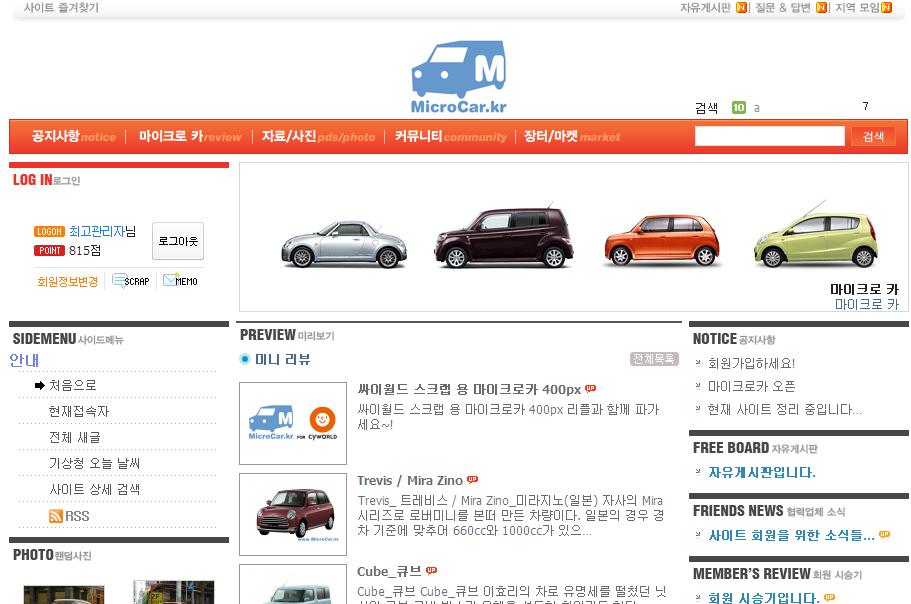Open 기상청 오늘 날씨 link
Screen dimensions: 911x604
pyautogui.click(x=95, y=463)
